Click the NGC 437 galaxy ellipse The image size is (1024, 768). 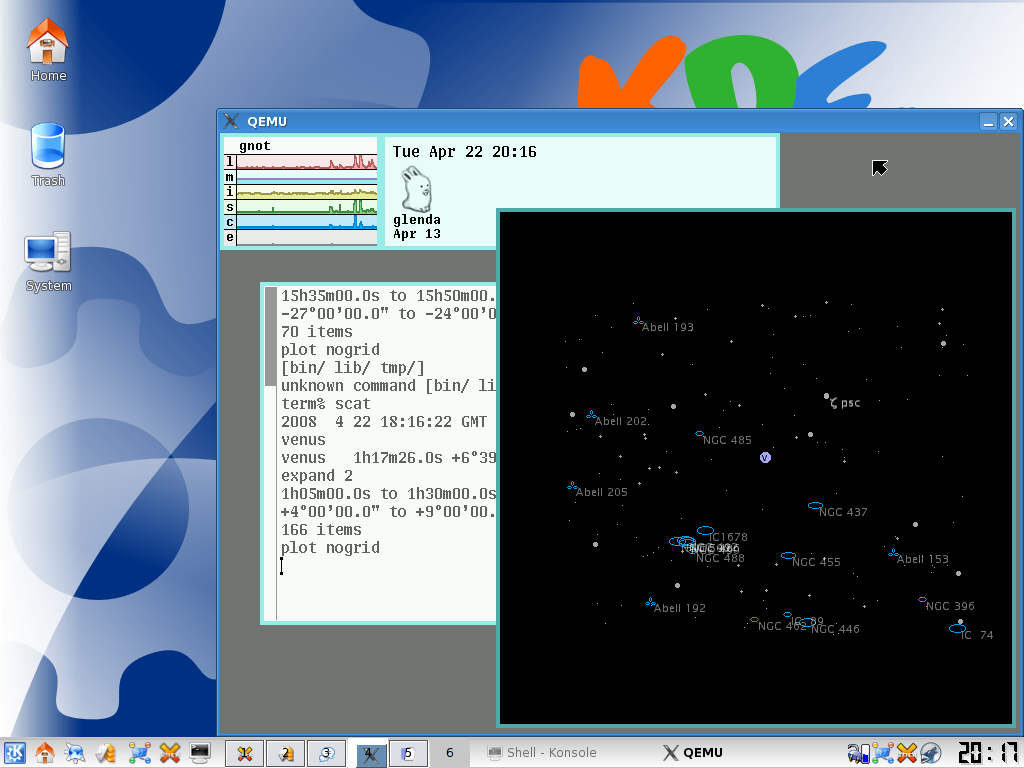pos(815,505)
